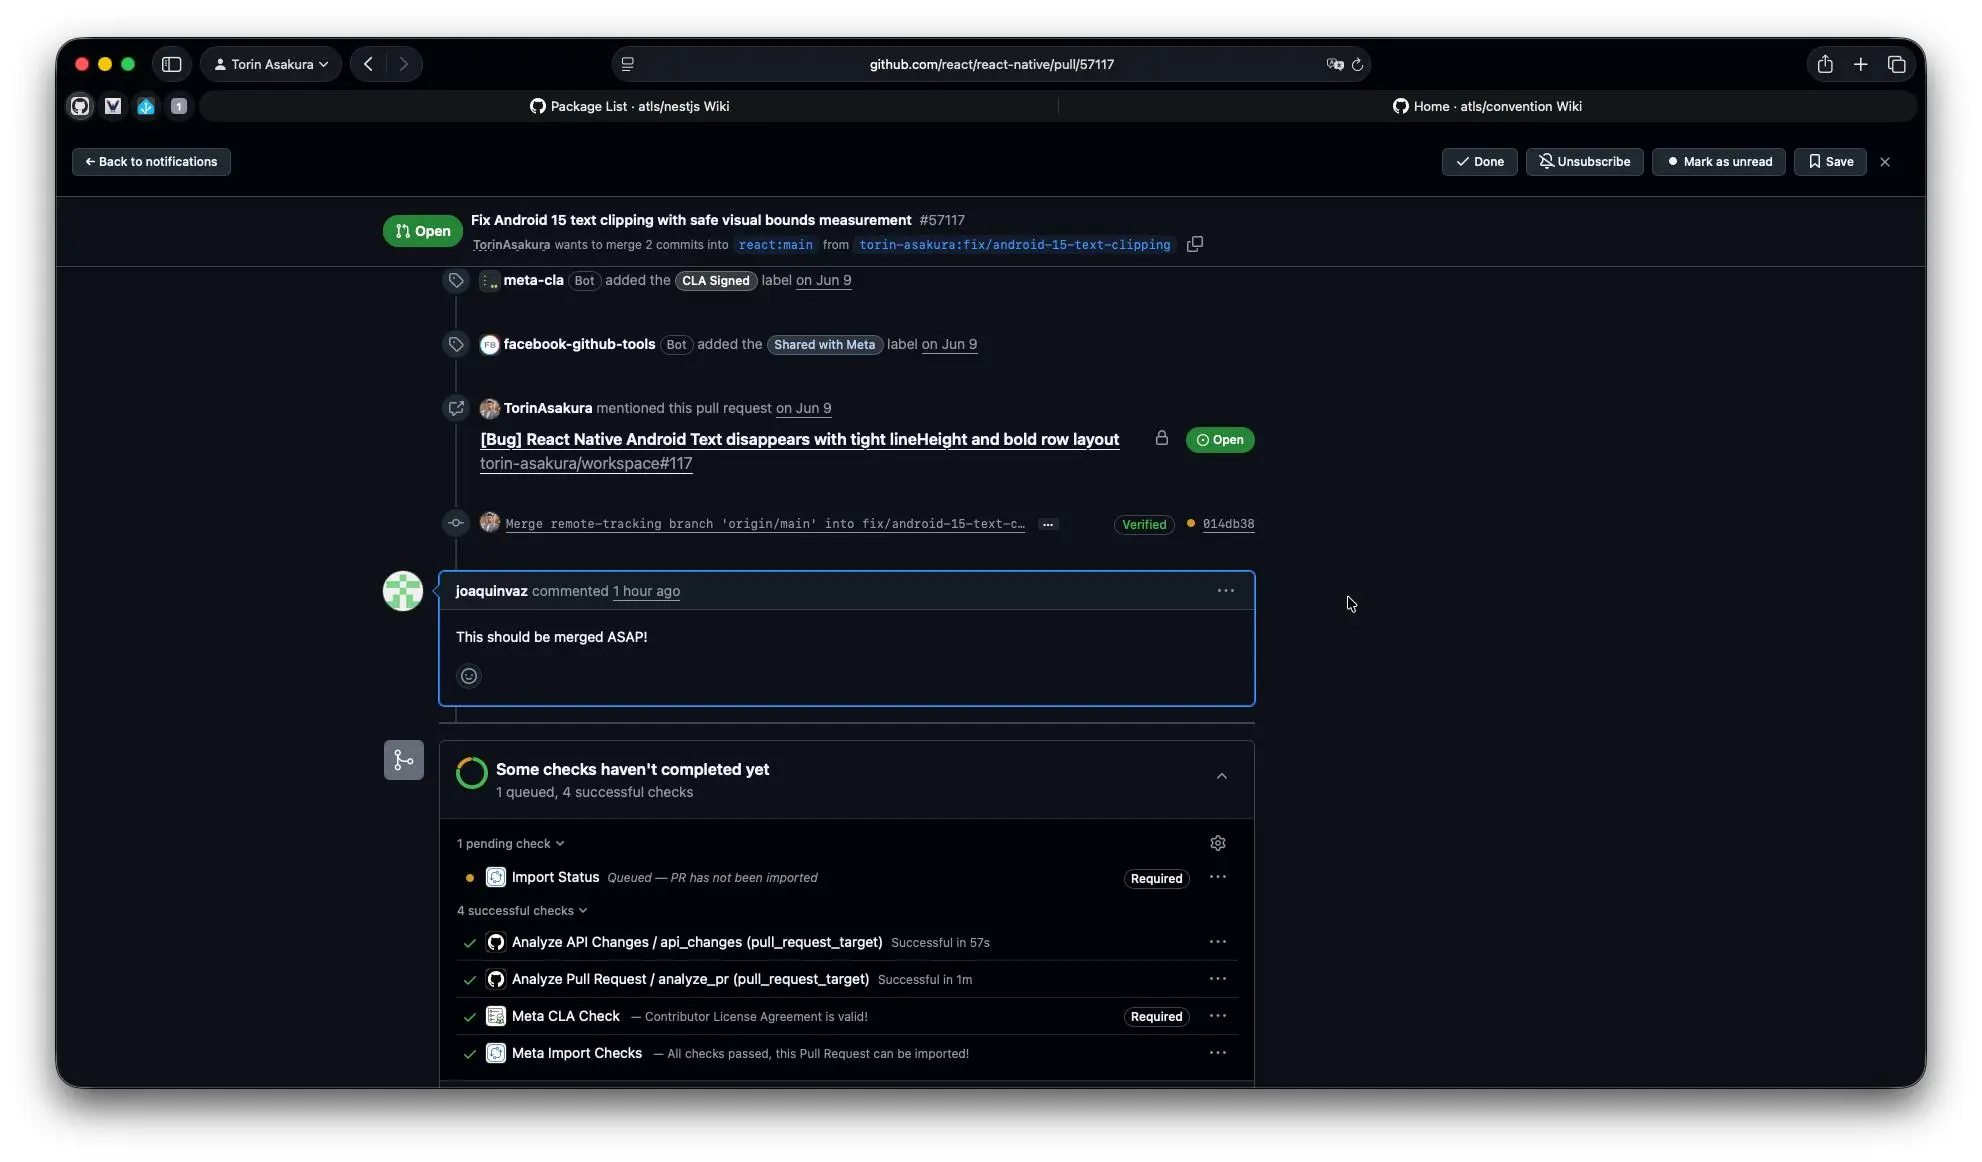
Task: Collapse the 4 successful checks group
Action: click(x=522, y=911)
